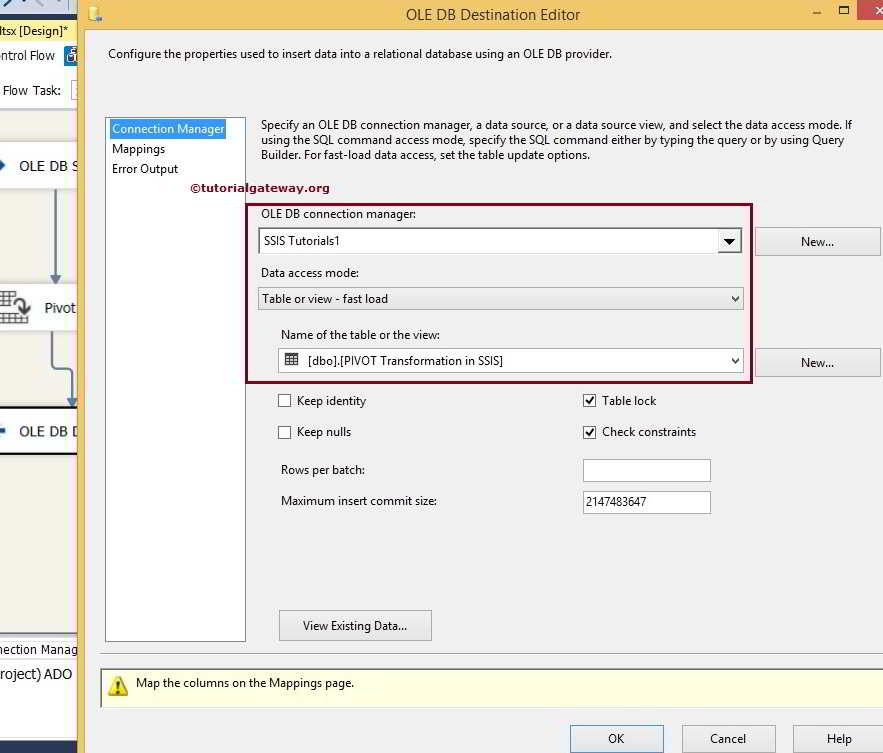
Task: Focus the Rows per batch field
Action: point(646,470)
